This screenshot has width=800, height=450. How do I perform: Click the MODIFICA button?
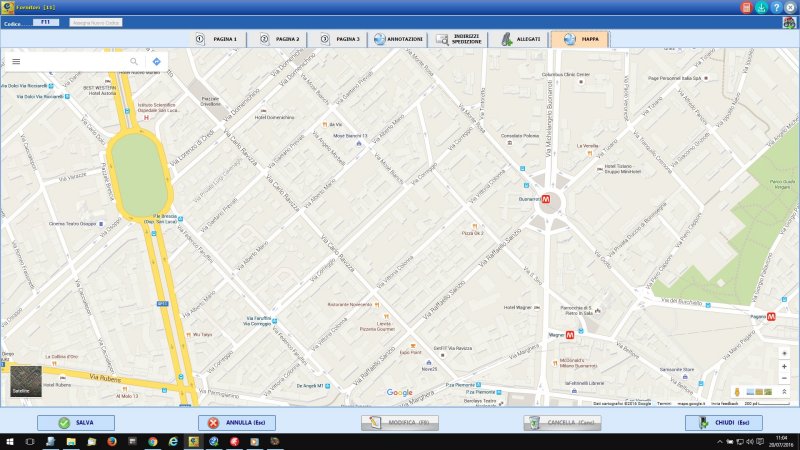pos(400,422)
